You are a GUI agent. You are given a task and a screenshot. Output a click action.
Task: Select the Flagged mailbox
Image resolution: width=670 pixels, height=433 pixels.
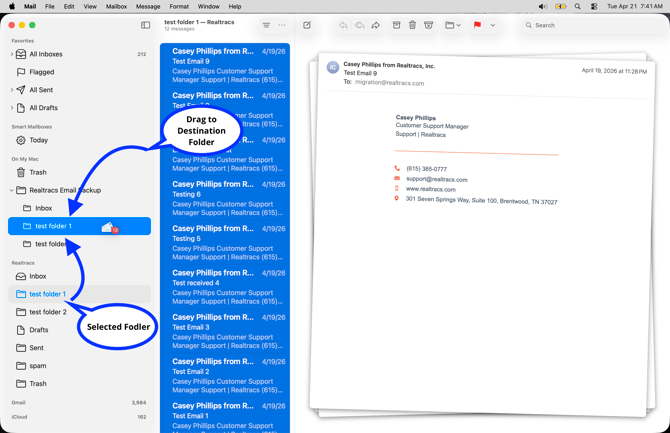(79, 72)
